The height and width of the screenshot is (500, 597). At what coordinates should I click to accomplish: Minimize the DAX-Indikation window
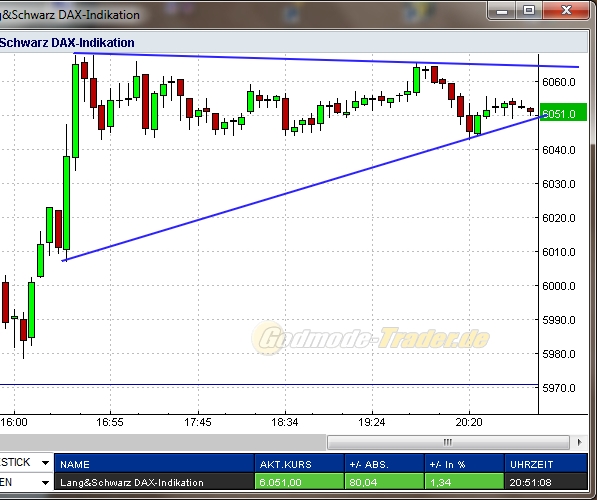coord(502,11)
